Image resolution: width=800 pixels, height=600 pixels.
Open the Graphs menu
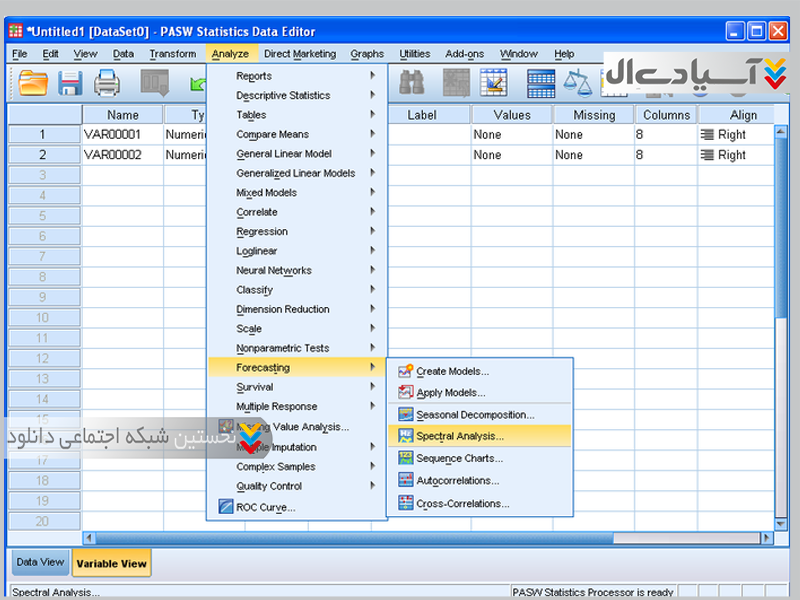tap(367, 54)
